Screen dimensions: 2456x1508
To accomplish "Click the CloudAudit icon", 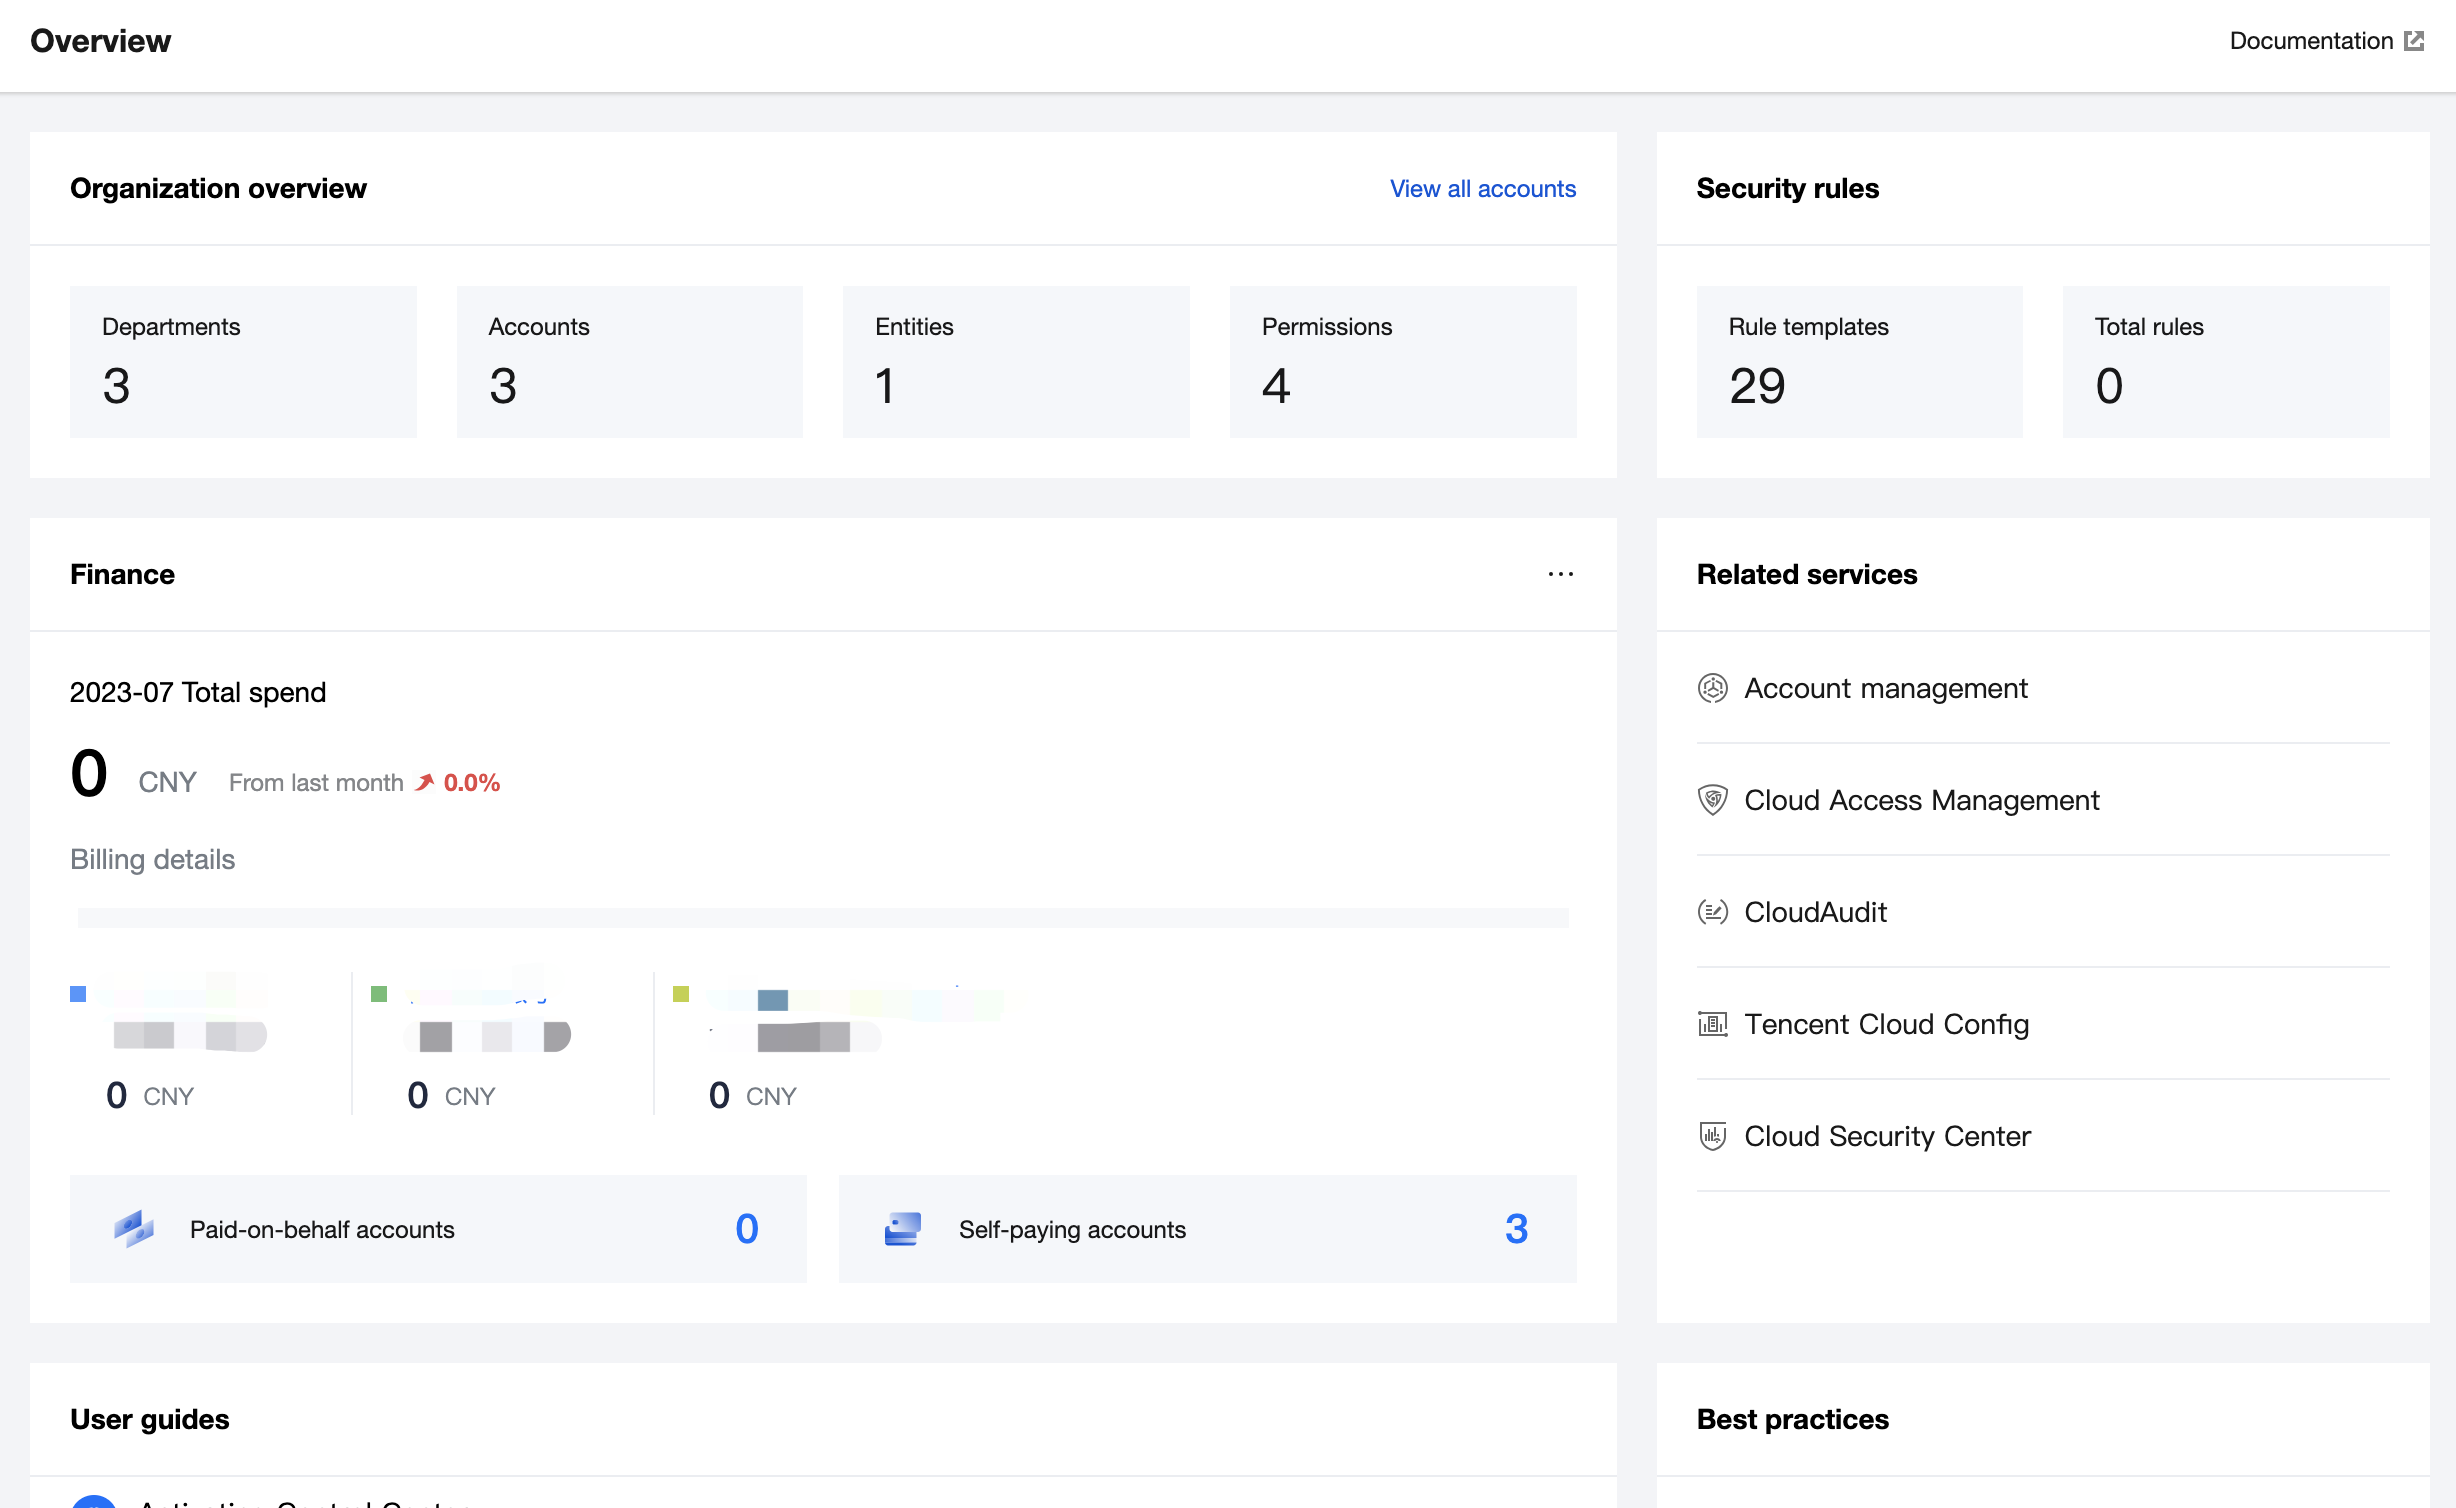I will [x=1712, y=913].
